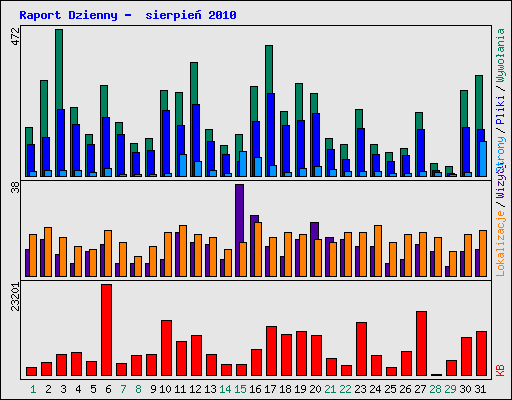Click the Raport Dzienny sierpień 2010 title
Screen dimensions: 512x400
(128, 15)
